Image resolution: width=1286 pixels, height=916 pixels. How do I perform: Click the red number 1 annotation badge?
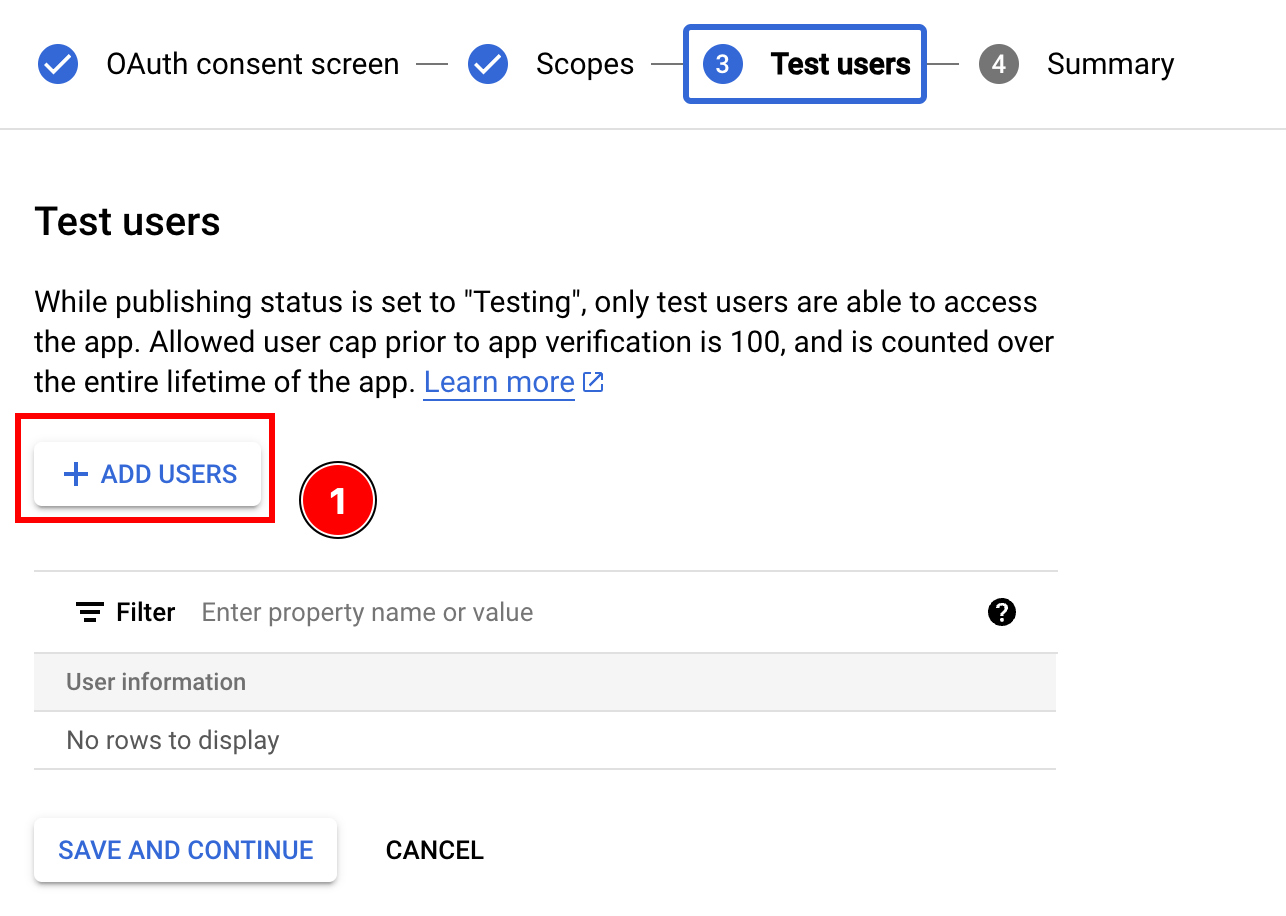click(x=338, y=500)
